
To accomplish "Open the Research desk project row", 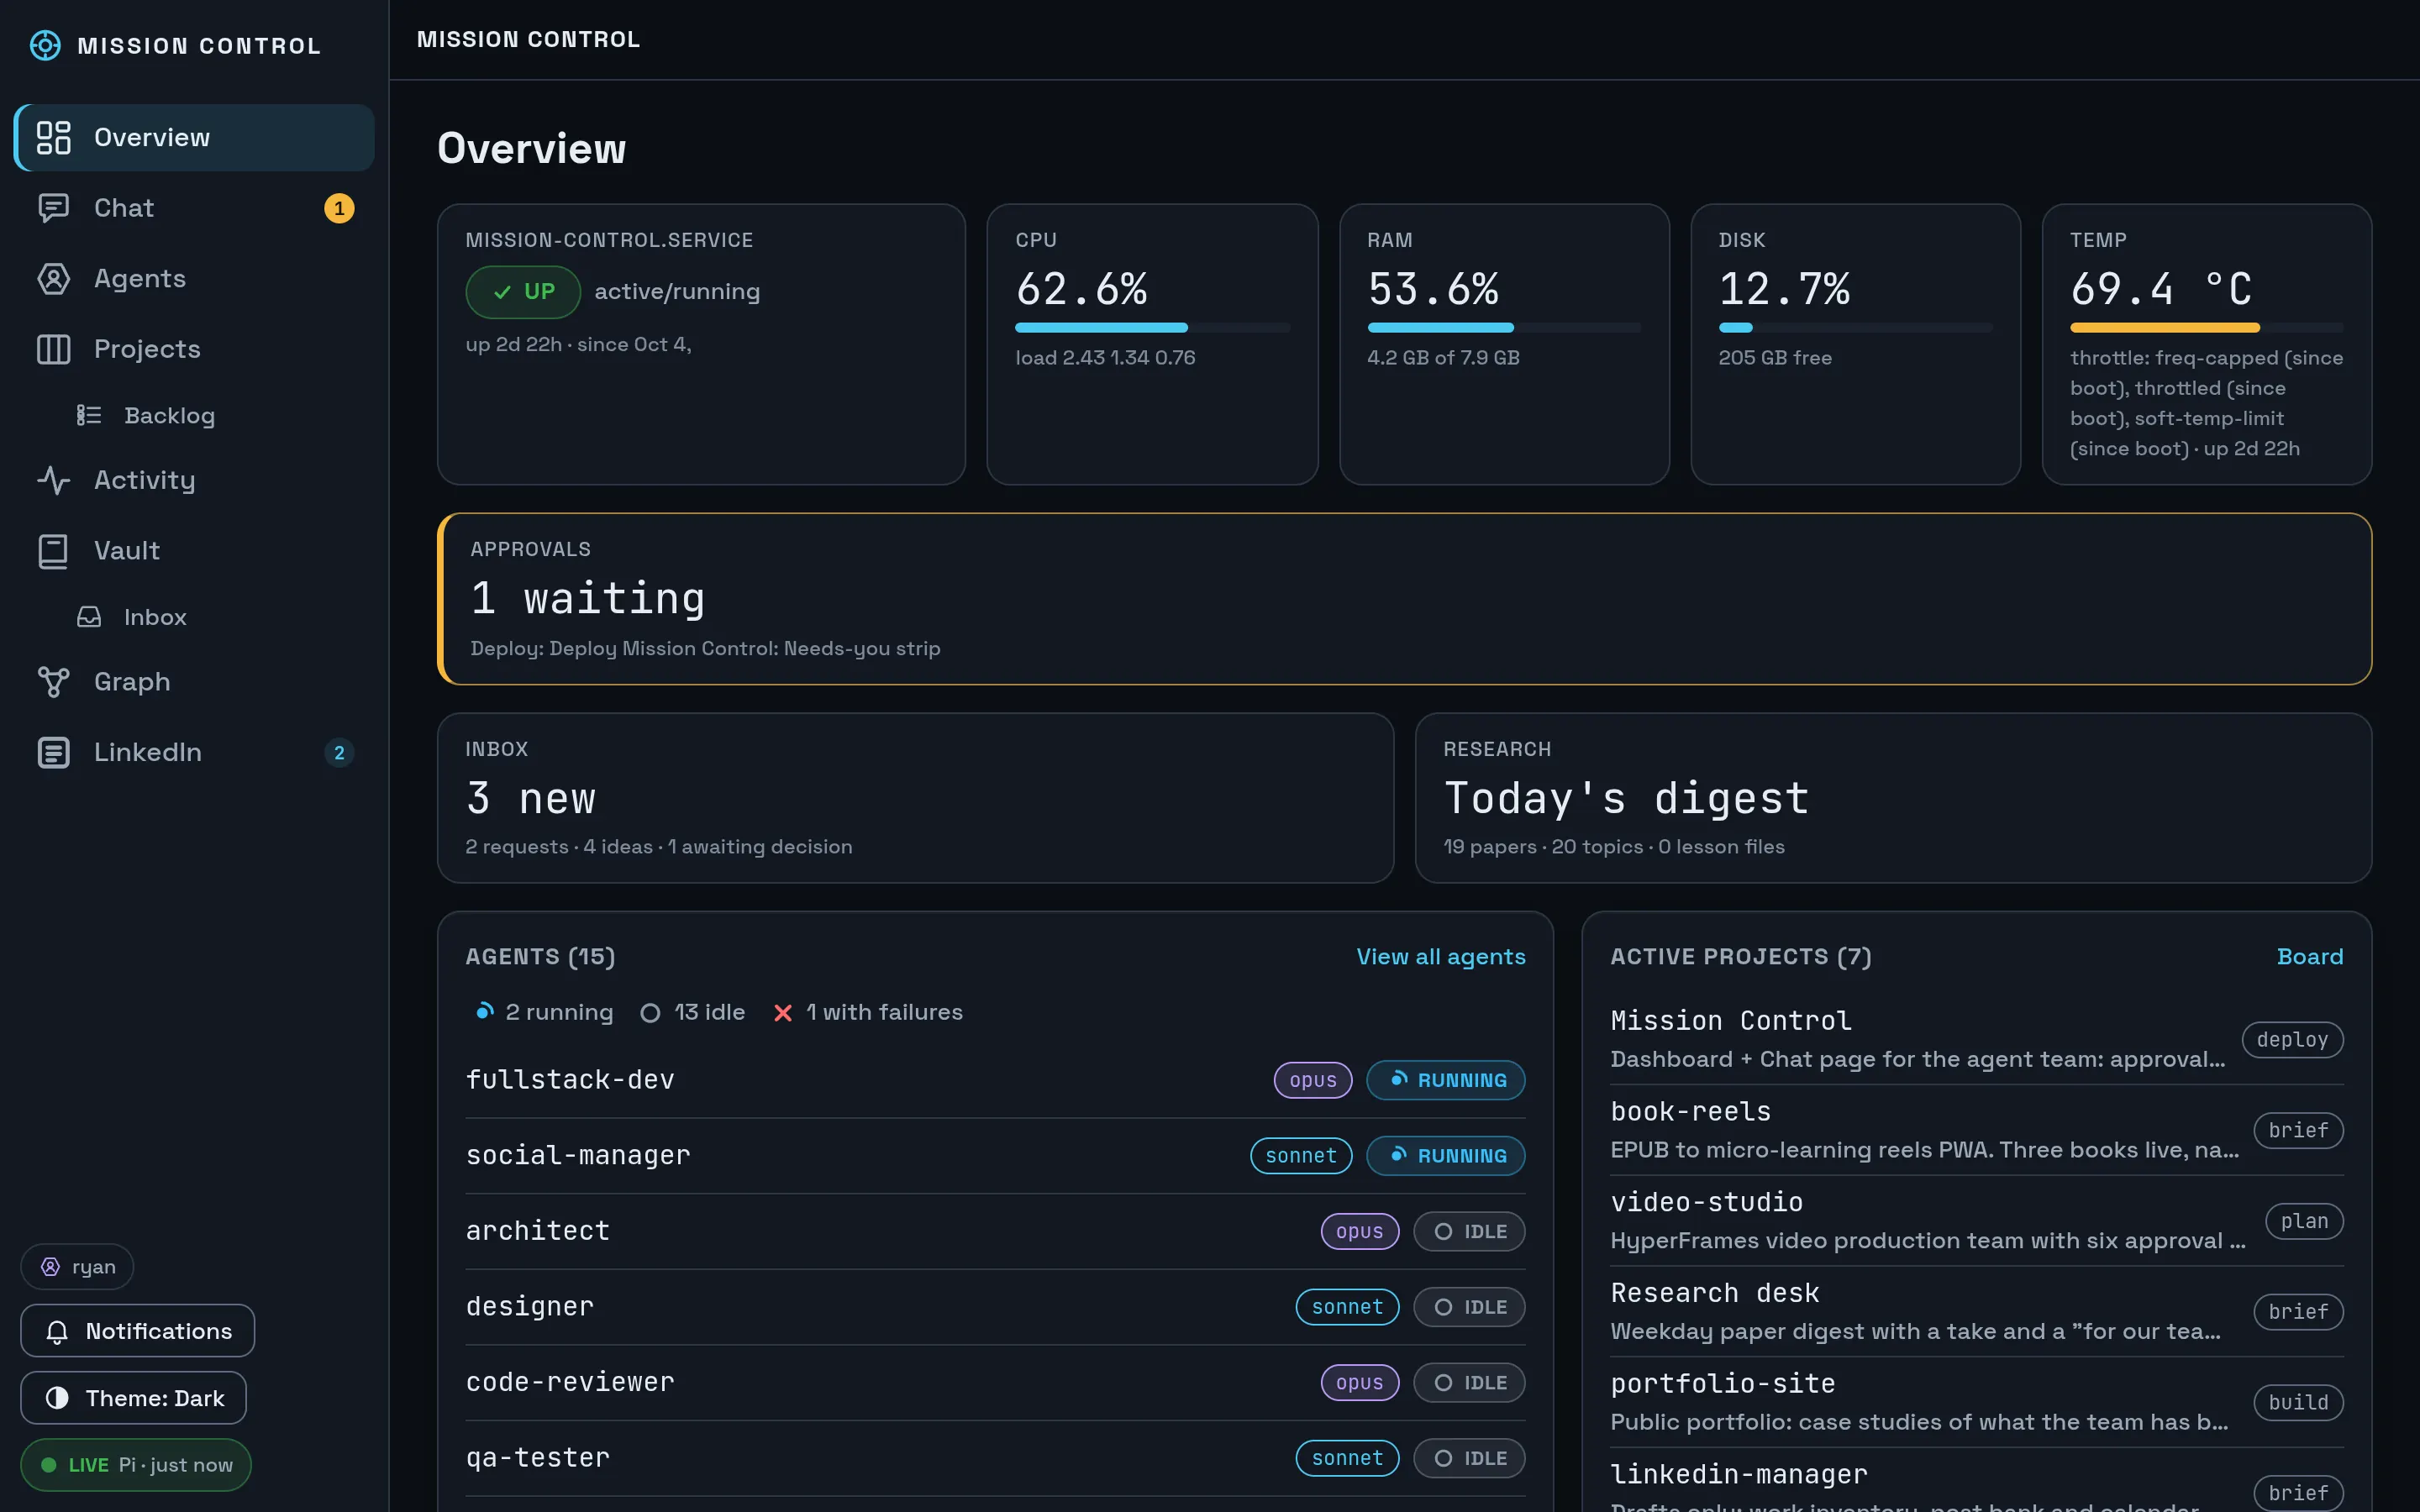I will [1976, 1312].
